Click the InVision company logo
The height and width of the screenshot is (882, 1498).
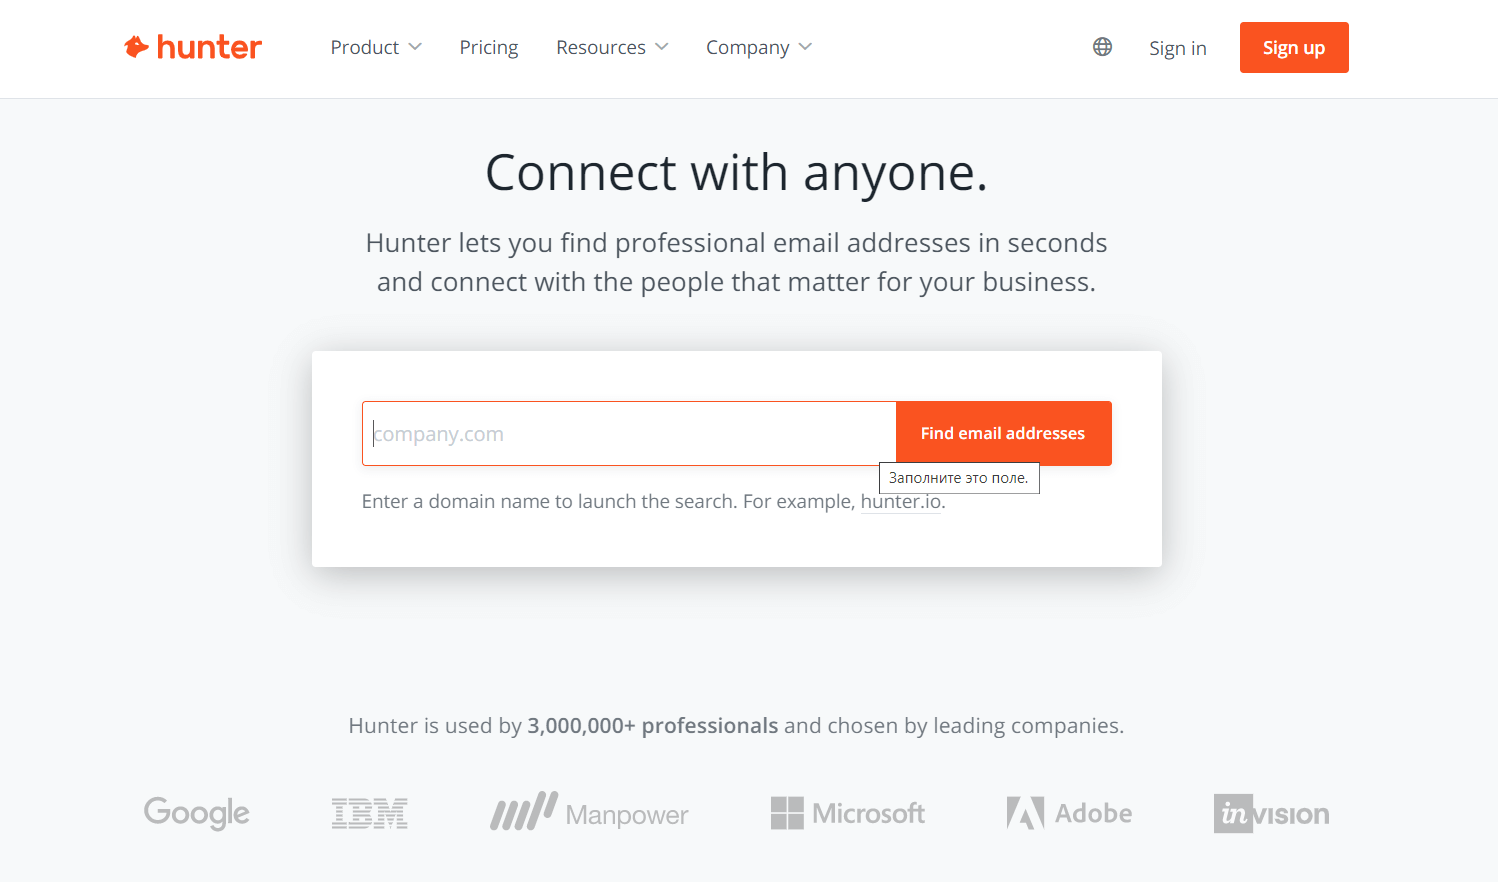coord(1271,813)
